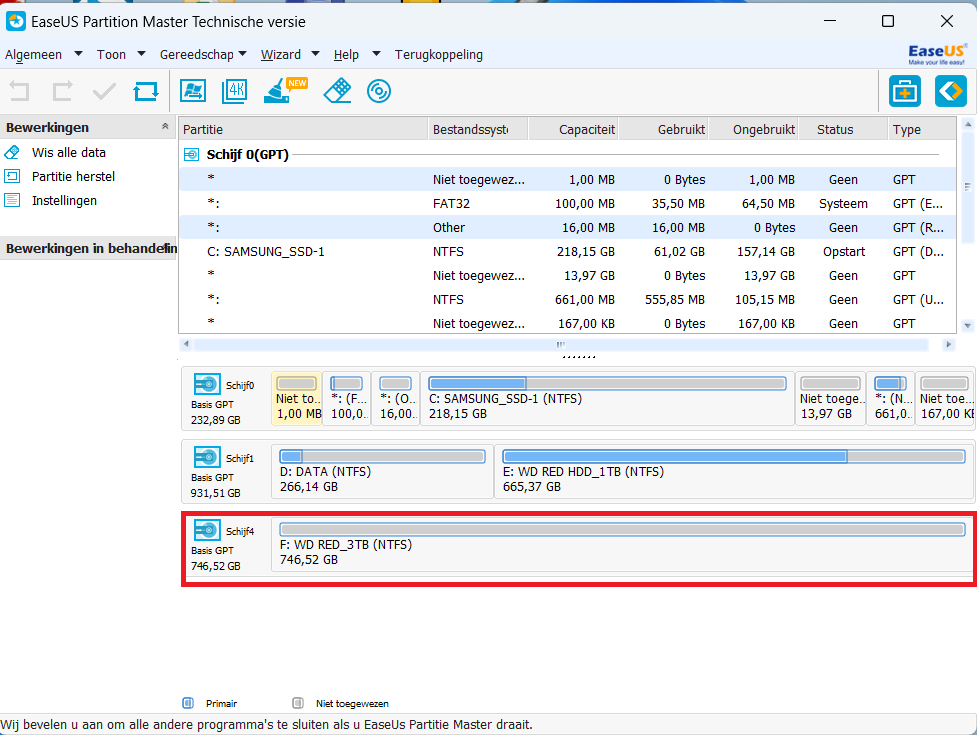The image size is (977, 735).
Task: Select the 167,00 KB unallocated map block
Action: tap(945, 399)
